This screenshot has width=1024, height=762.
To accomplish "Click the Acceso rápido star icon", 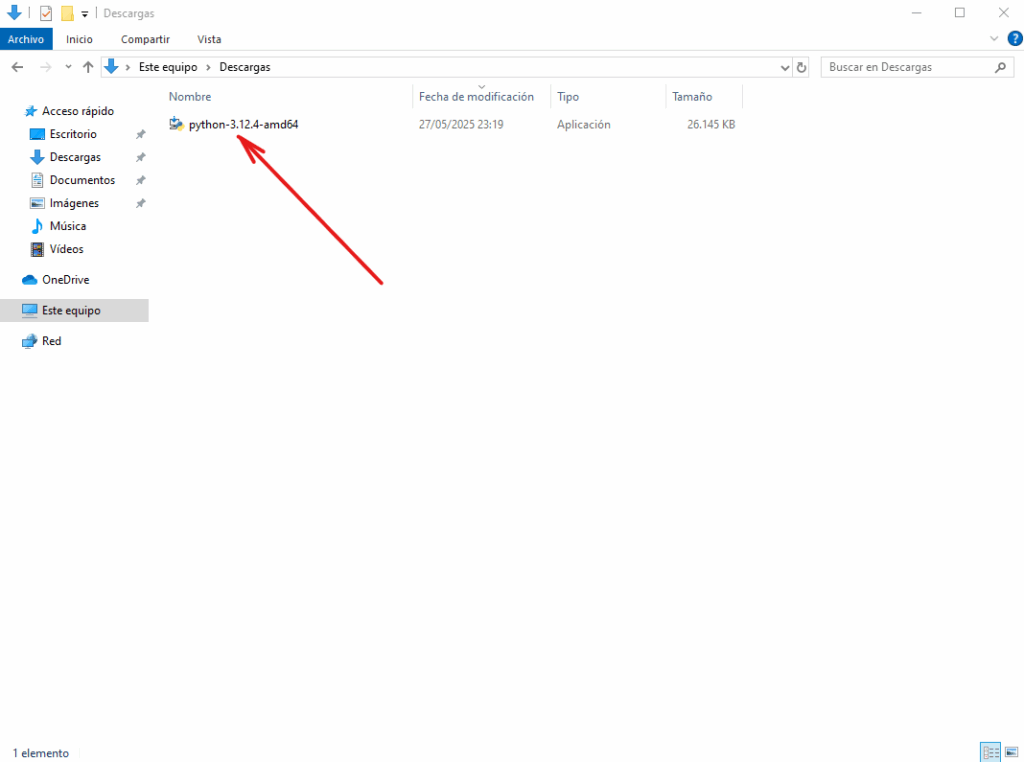I will tap(31, 111).
